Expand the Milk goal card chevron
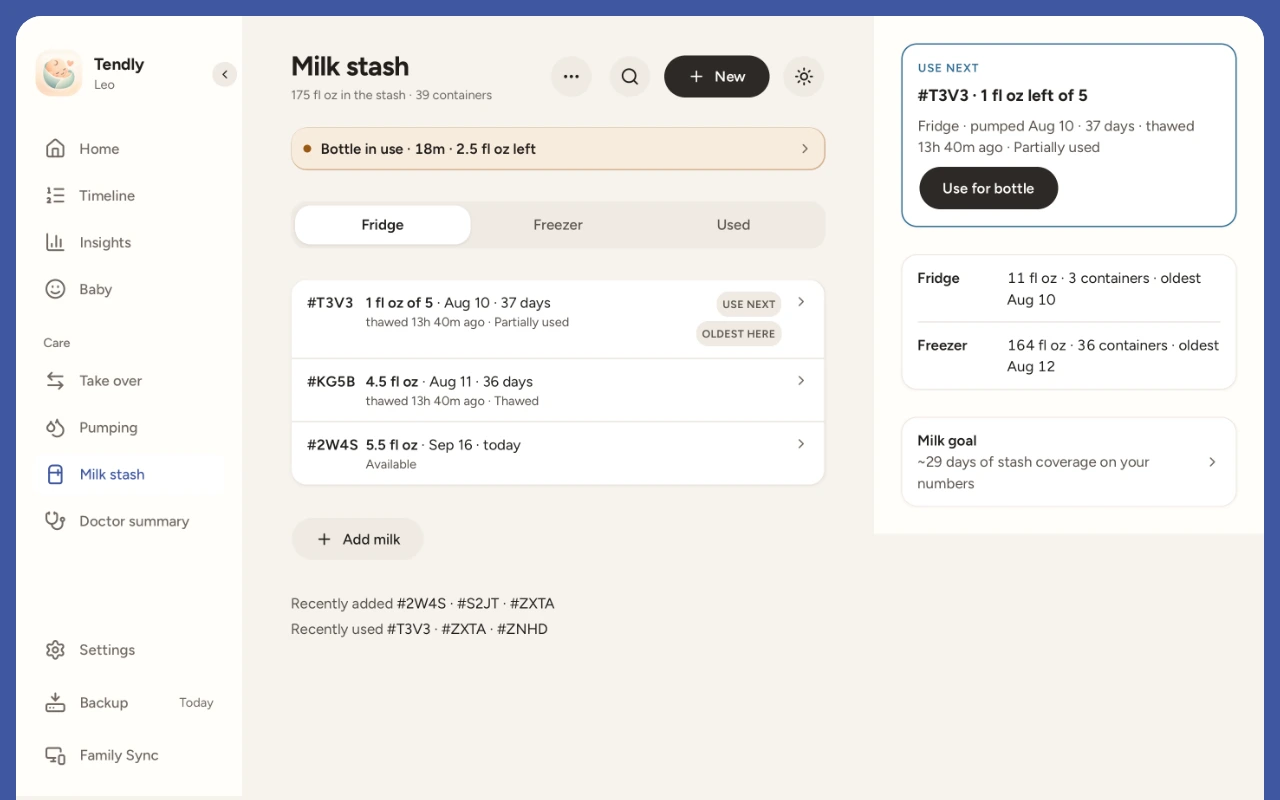 pyautogui.click(x=1212, y=462)
